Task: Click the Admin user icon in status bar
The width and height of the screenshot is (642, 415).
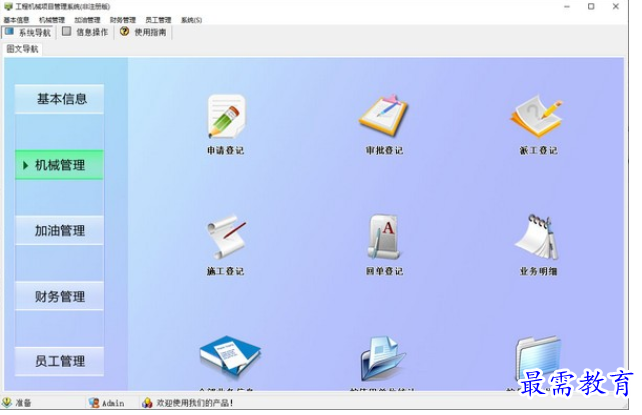Action: coord(94,403)
